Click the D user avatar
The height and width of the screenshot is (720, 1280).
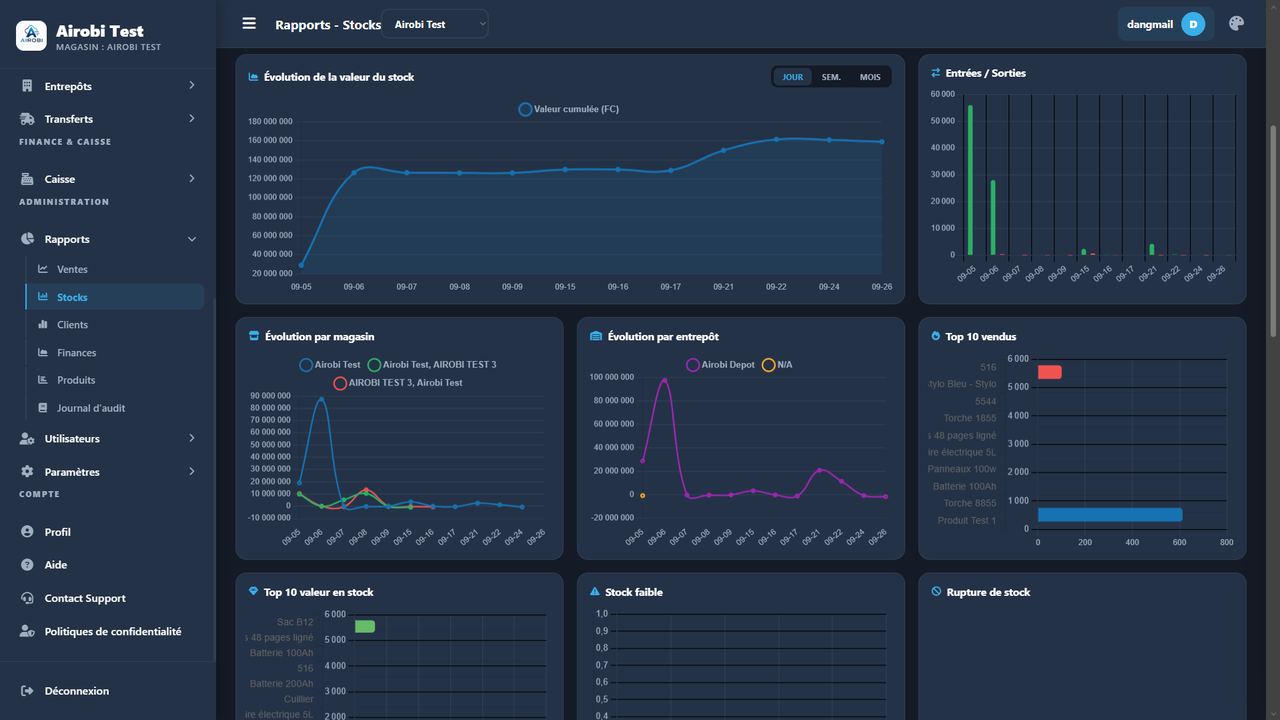tap(1193, 24)
